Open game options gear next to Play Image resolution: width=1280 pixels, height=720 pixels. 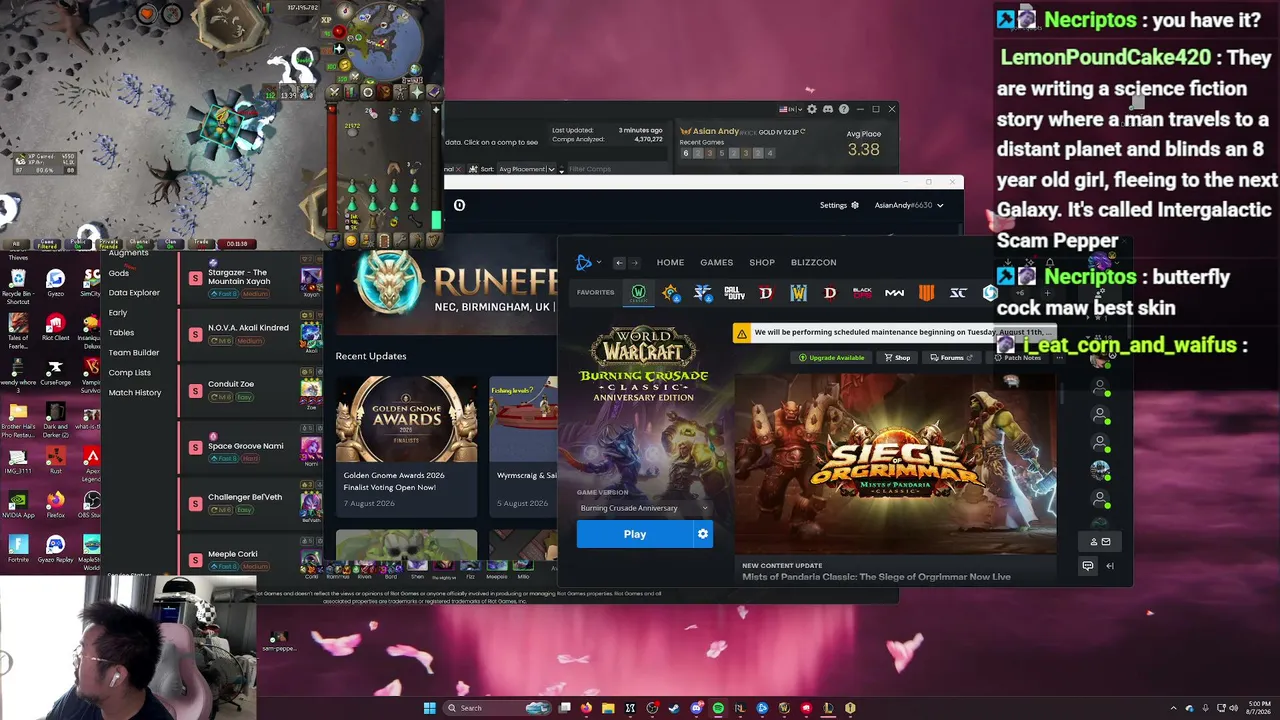coord(703,534)
